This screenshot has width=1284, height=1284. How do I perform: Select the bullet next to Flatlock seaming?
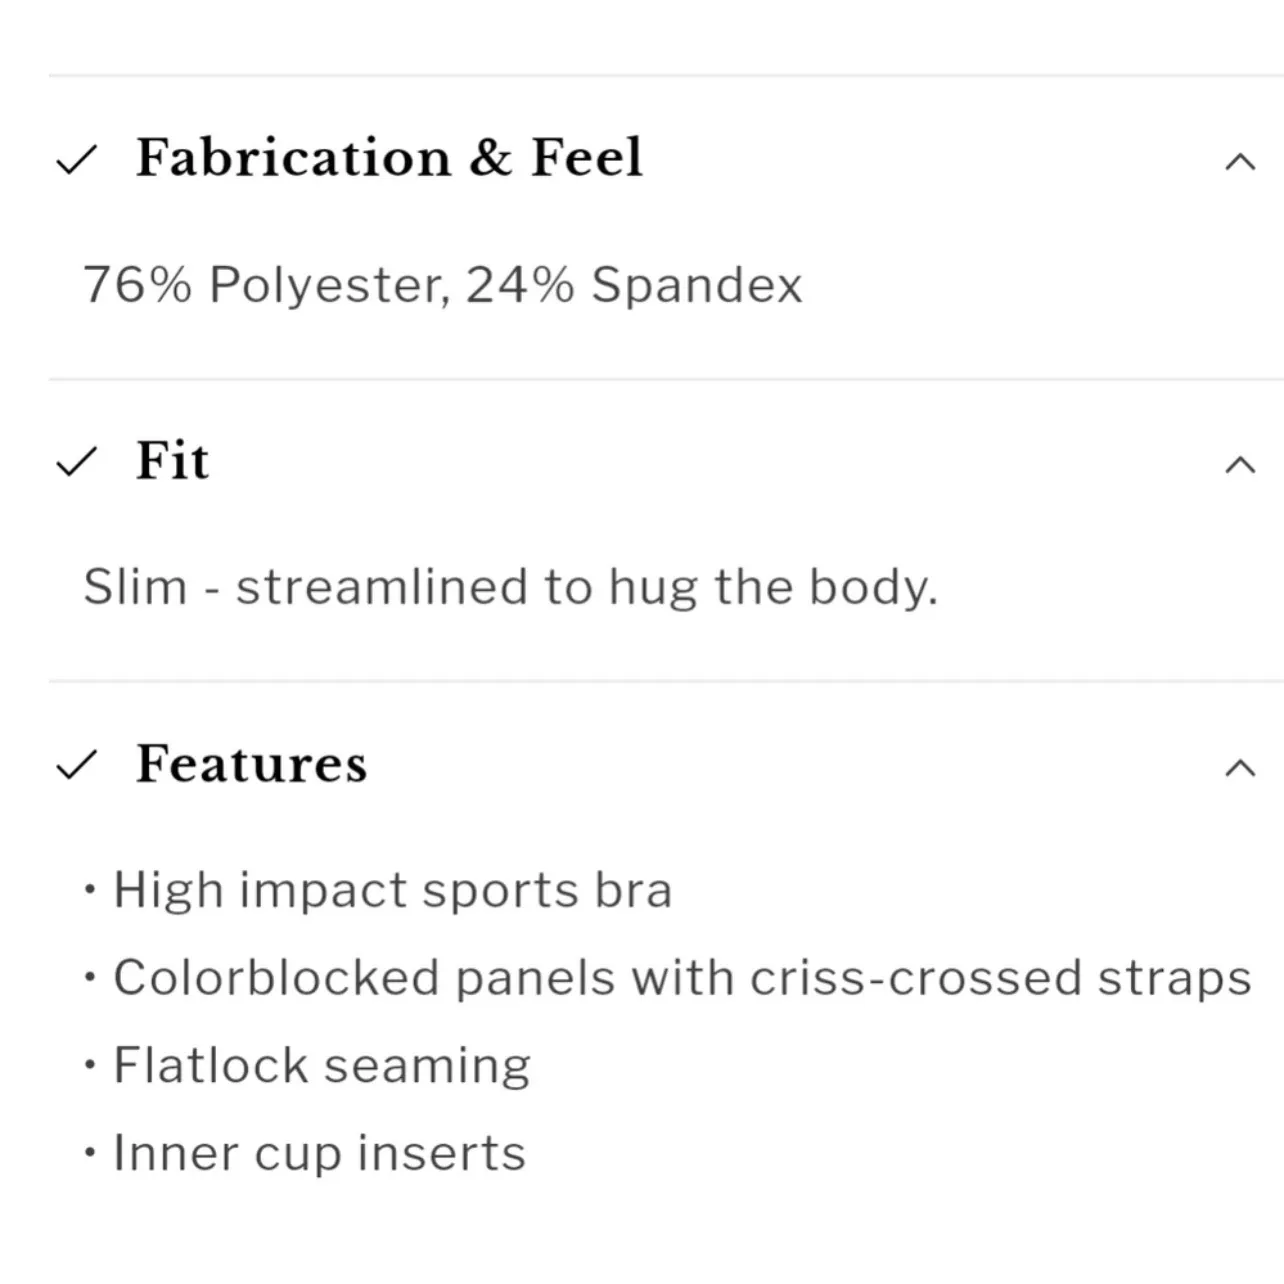click(x=90, y=1064)
